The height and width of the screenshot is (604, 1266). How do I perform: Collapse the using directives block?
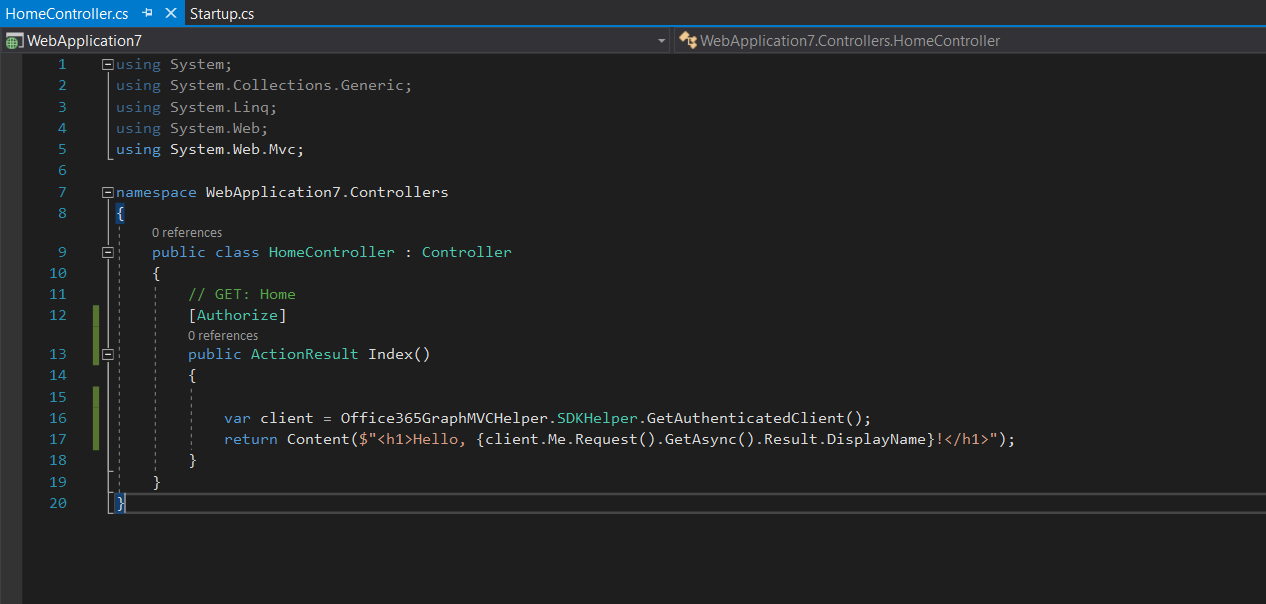(108, 64)
